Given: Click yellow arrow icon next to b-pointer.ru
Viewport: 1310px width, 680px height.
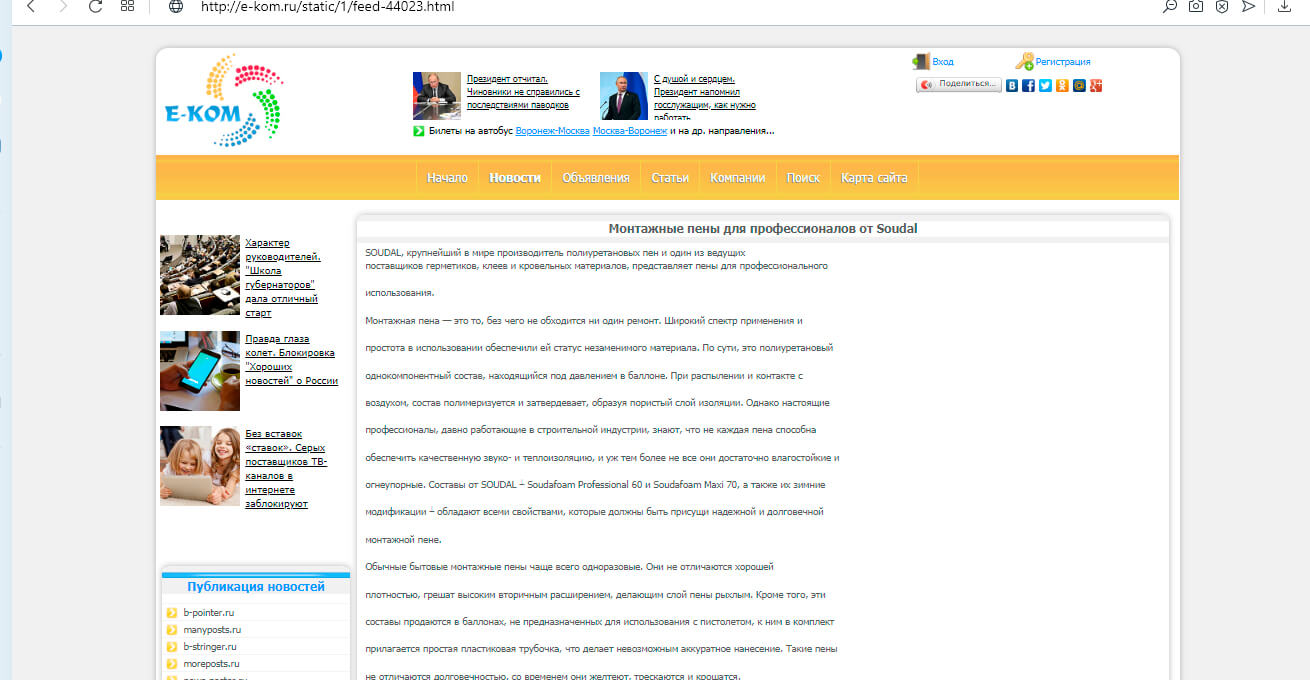Looking at the screenshot, I should pyautogui.click(x=172, y=612).
